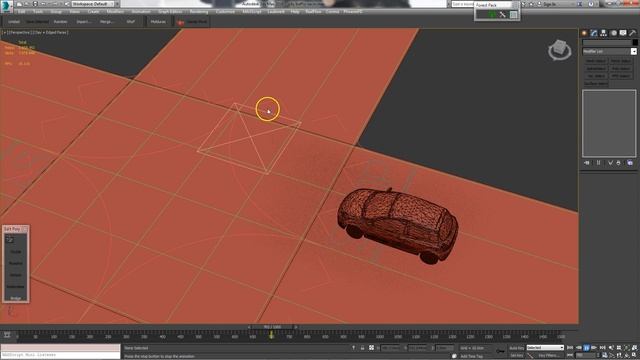Toggle the active Play/Pause animation button
This screenshot has width=640, height=360.
pyautogui.click(x=586, y=348)
